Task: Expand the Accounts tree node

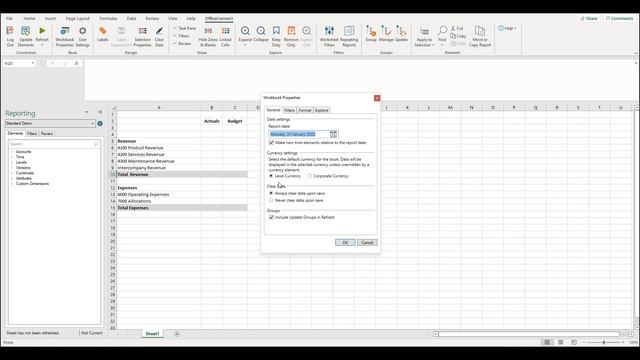Action: coord(12,152)
